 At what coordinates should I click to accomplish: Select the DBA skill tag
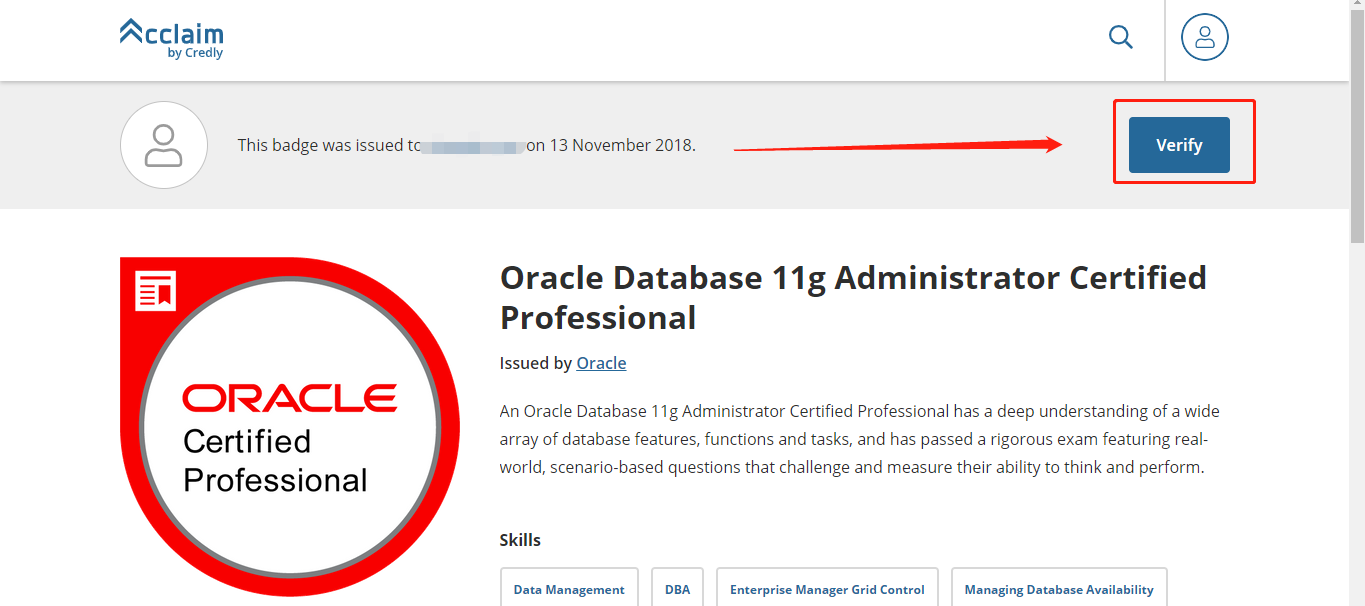pos(677,589)
